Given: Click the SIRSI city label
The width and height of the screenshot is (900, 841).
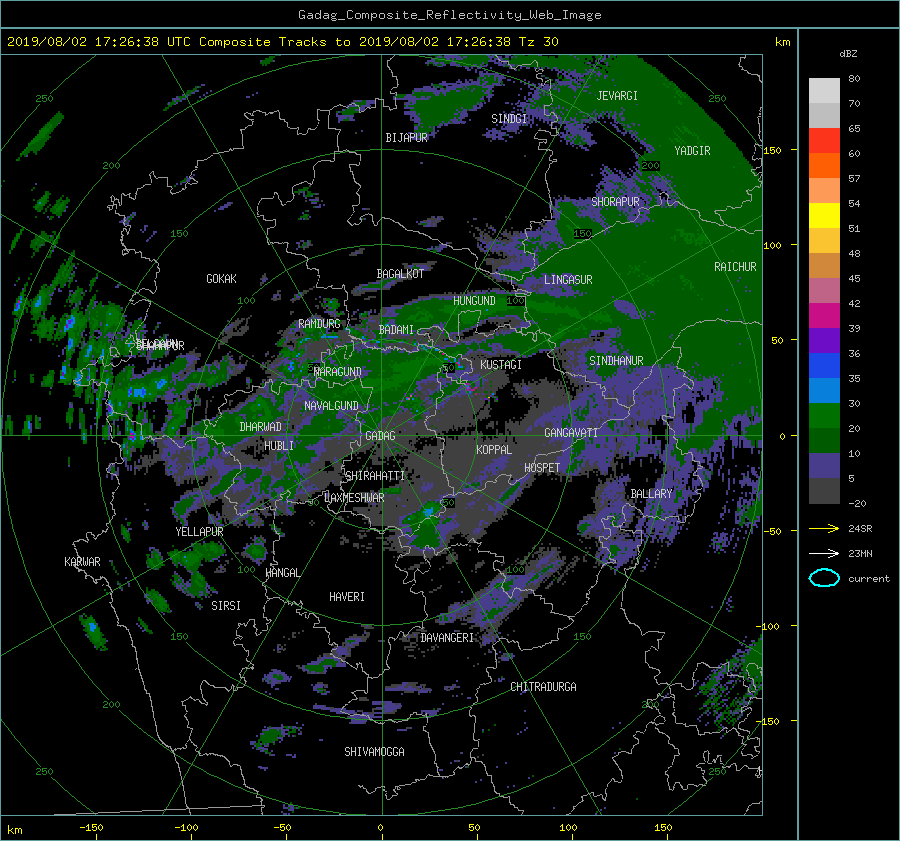Looking at the screenshot, I should pos(226,606).
